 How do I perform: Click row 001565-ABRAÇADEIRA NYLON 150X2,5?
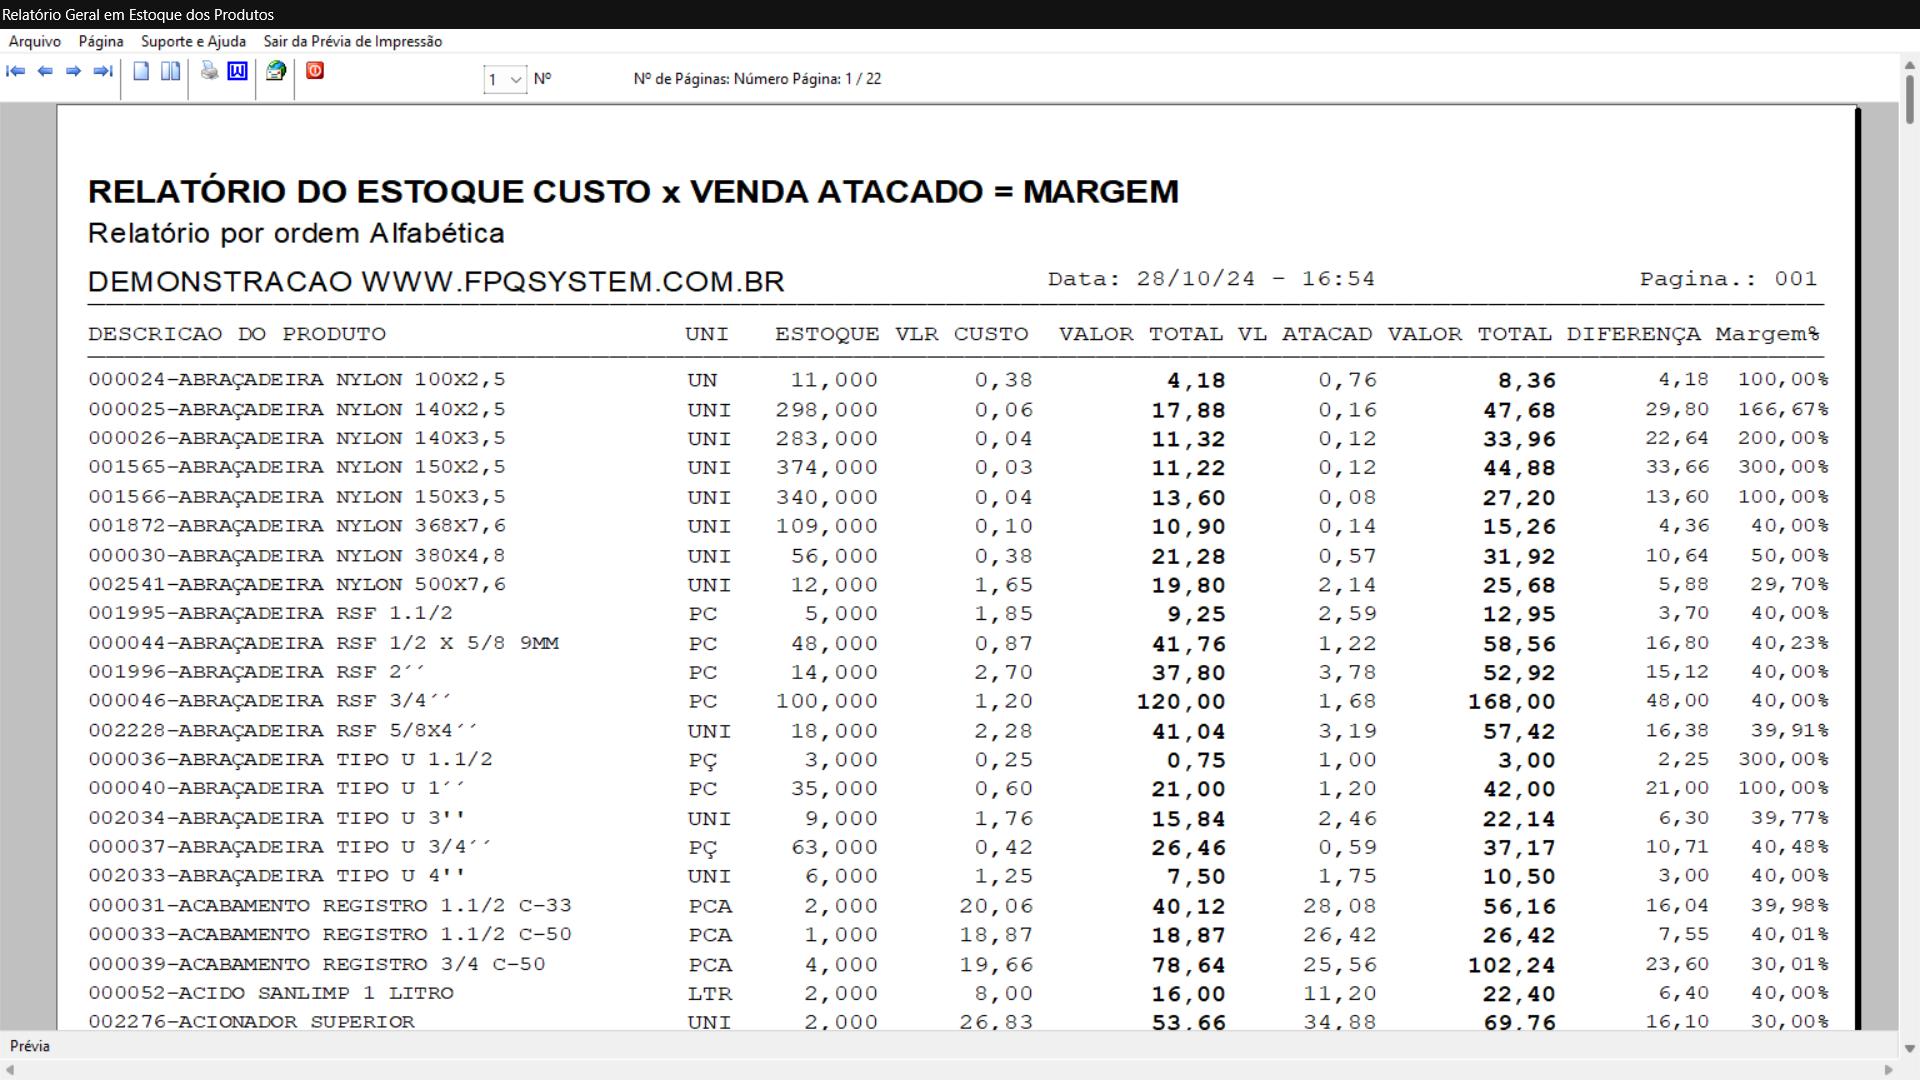point(958,468)
